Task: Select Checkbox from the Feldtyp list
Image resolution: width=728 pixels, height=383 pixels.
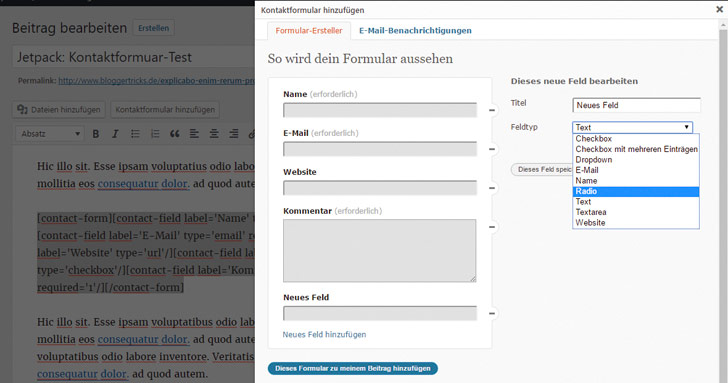Action: point(636,139)
